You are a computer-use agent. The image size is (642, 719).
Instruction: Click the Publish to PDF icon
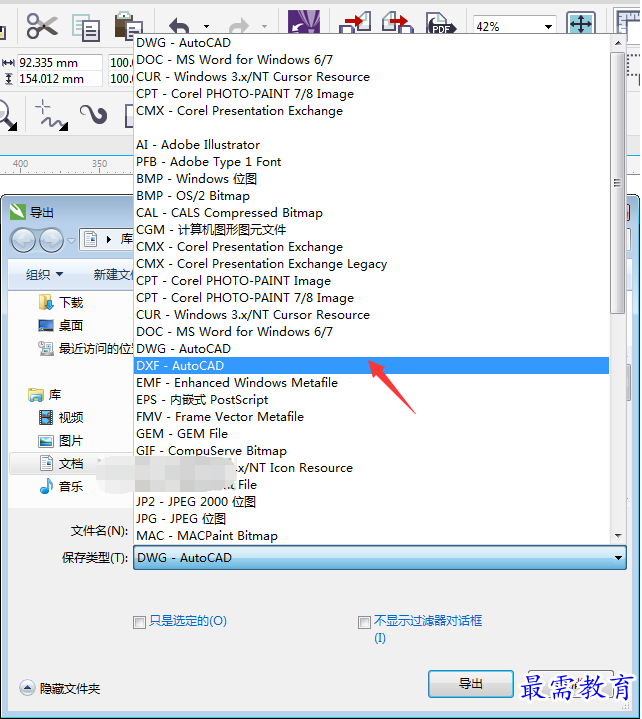(441, 23)
